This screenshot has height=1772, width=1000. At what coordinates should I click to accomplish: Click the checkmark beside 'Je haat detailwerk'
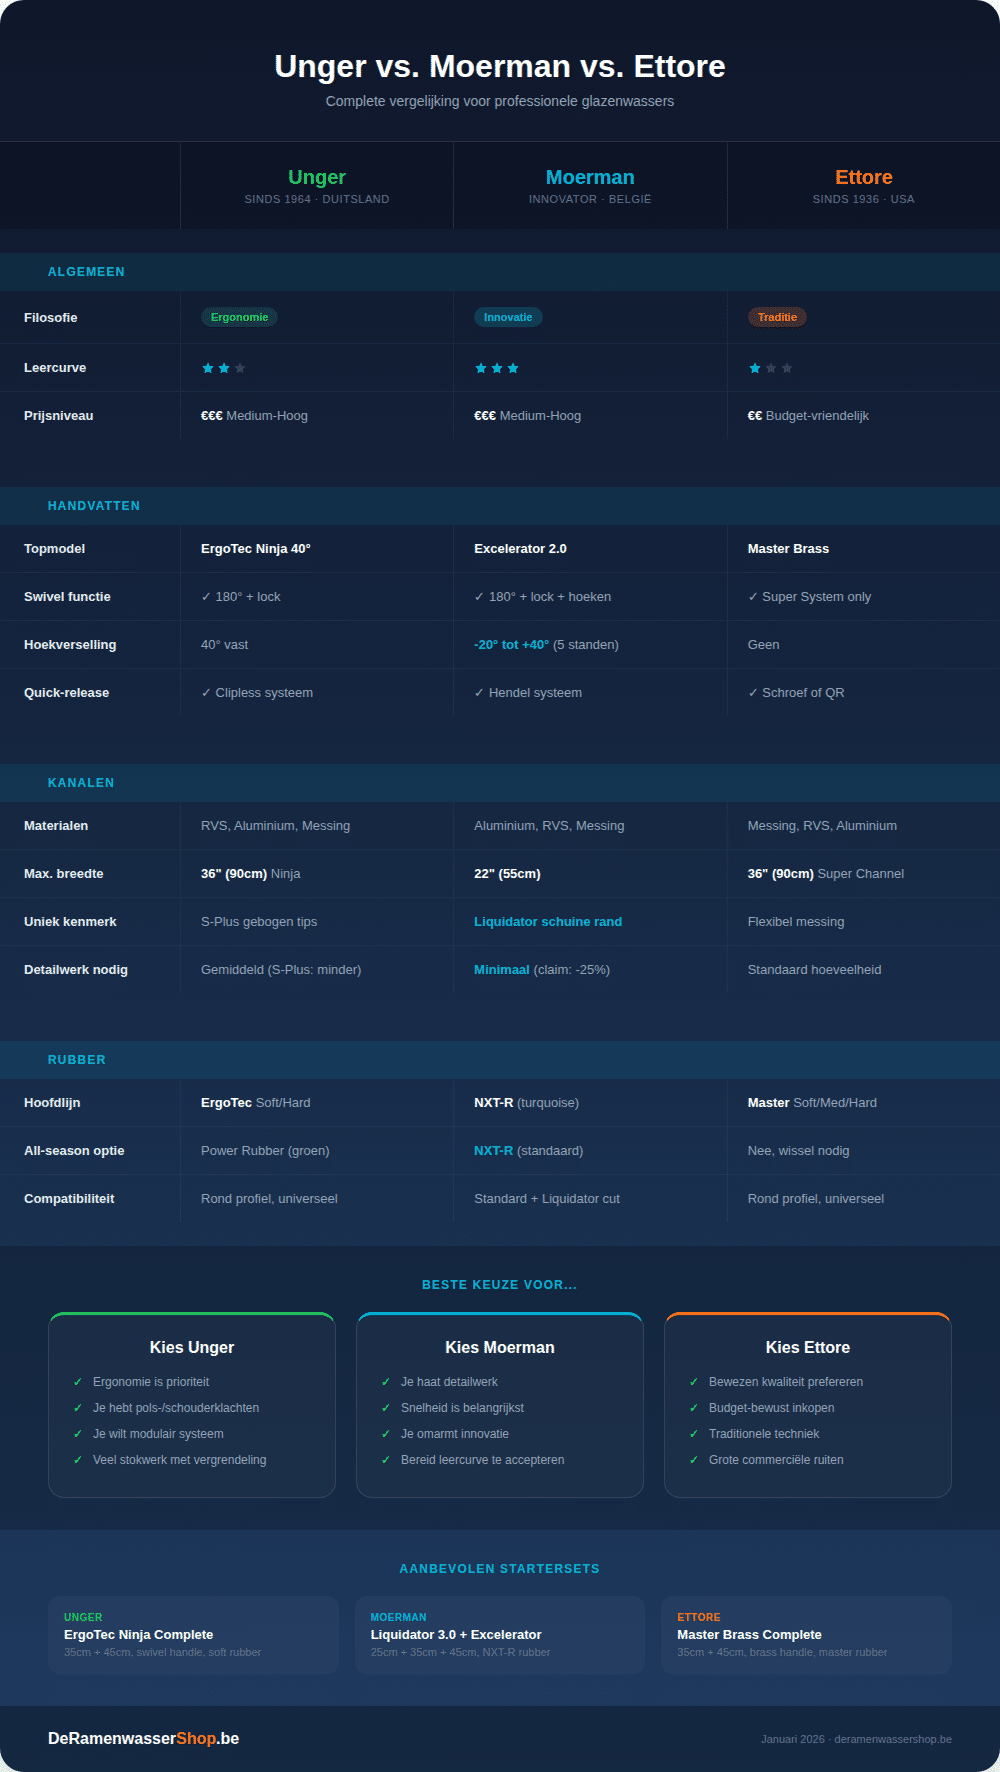point(386,1382)
